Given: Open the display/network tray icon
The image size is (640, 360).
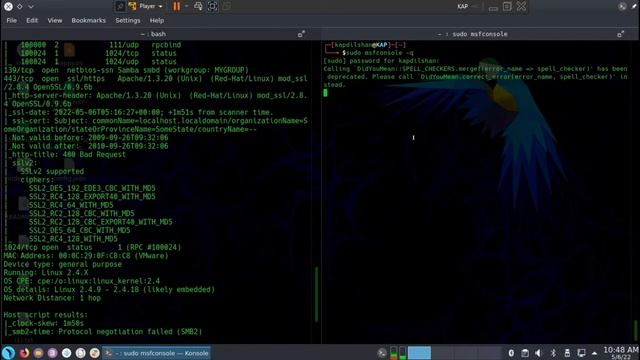Looking at the screenshot, I should pyautogui.click(x=581, y=353).
